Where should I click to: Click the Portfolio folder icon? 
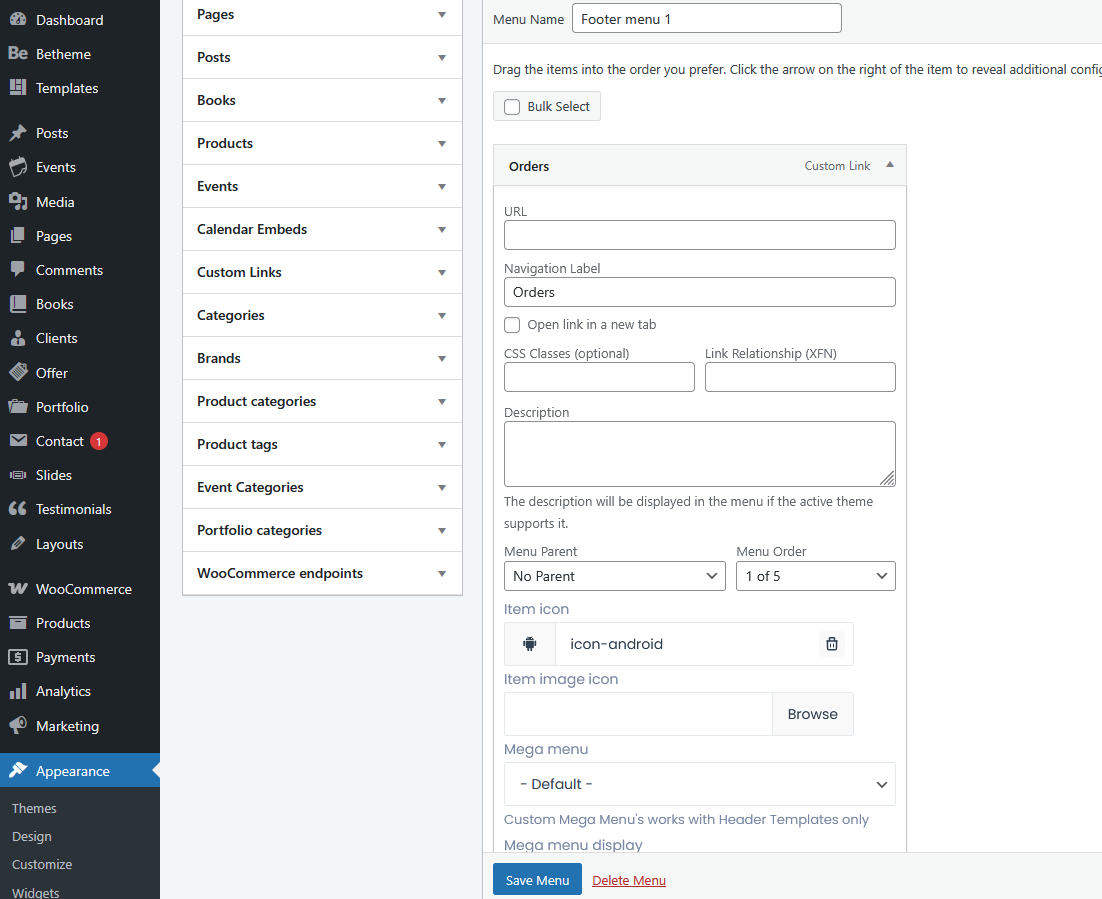(18, 407)
